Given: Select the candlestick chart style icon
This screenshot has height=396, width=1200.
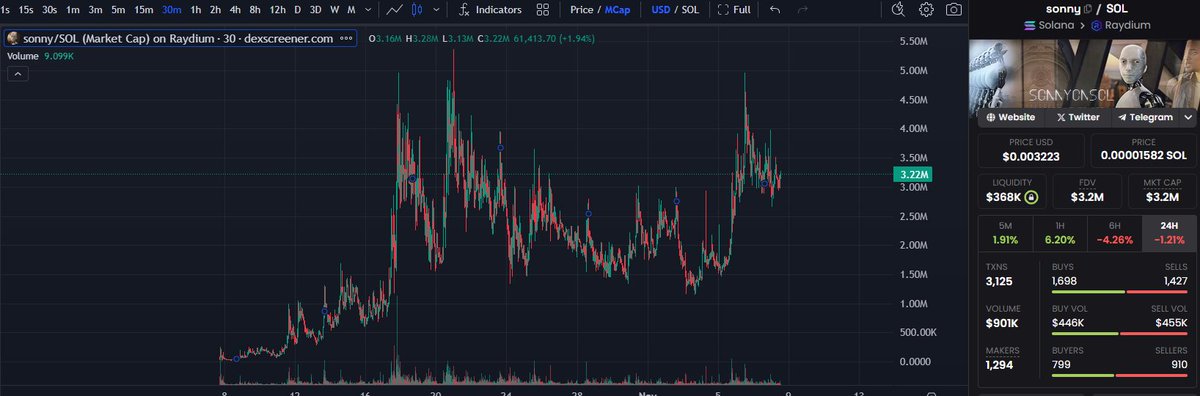Looking at the screenshot, I should tap(418, 9).
